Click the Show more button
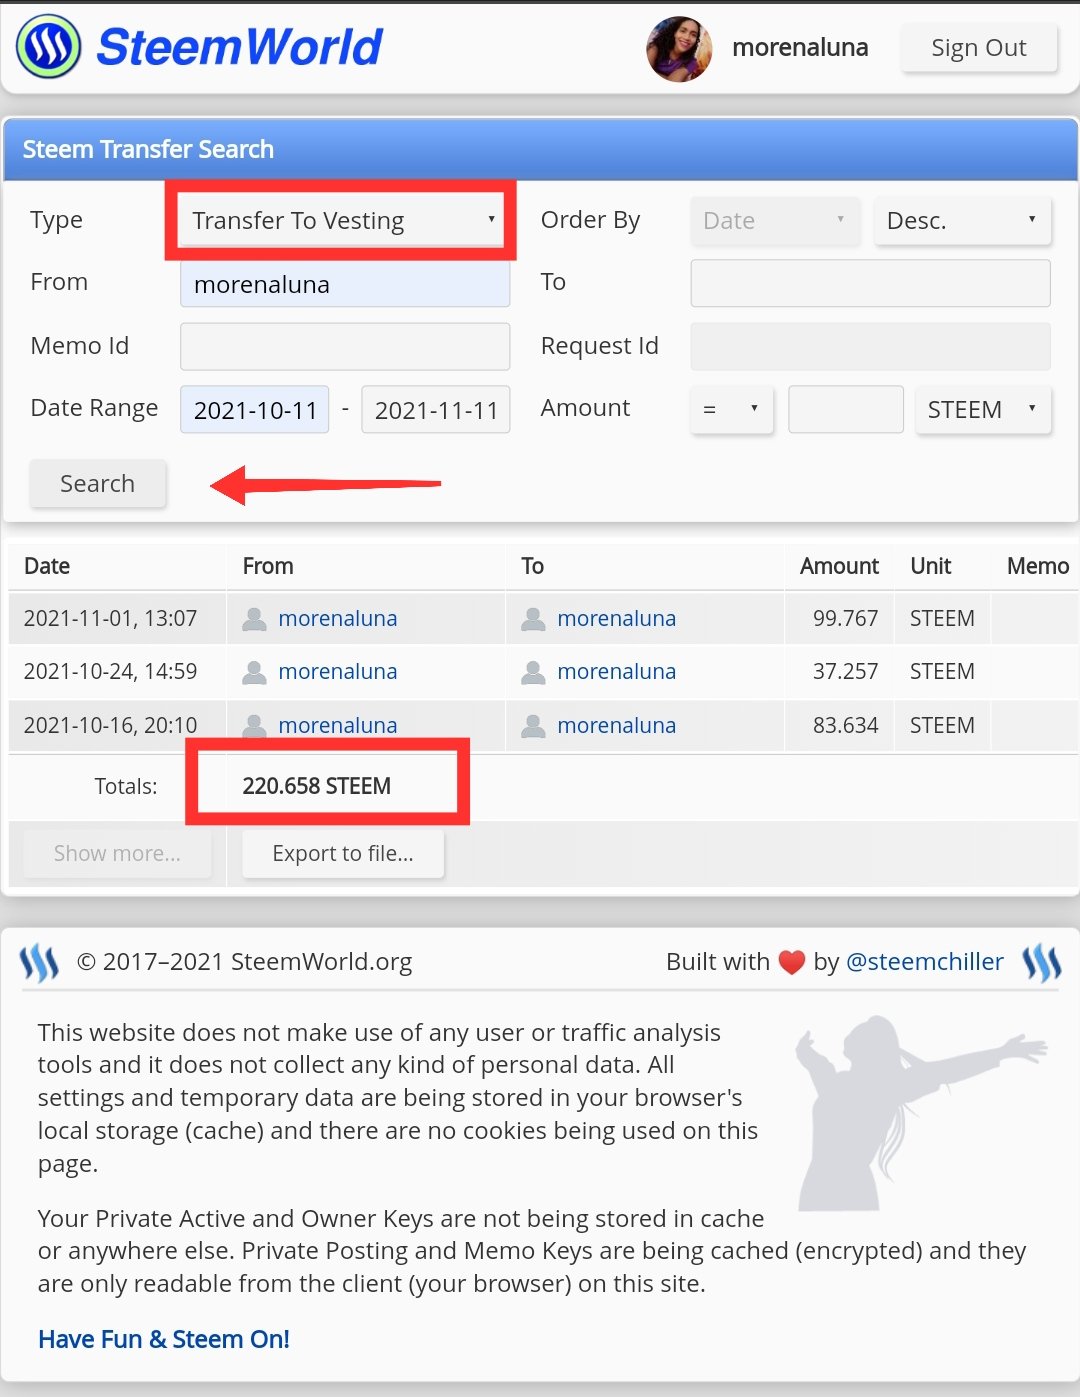Screen dimensions: 1080x1397 pos(117,854)
